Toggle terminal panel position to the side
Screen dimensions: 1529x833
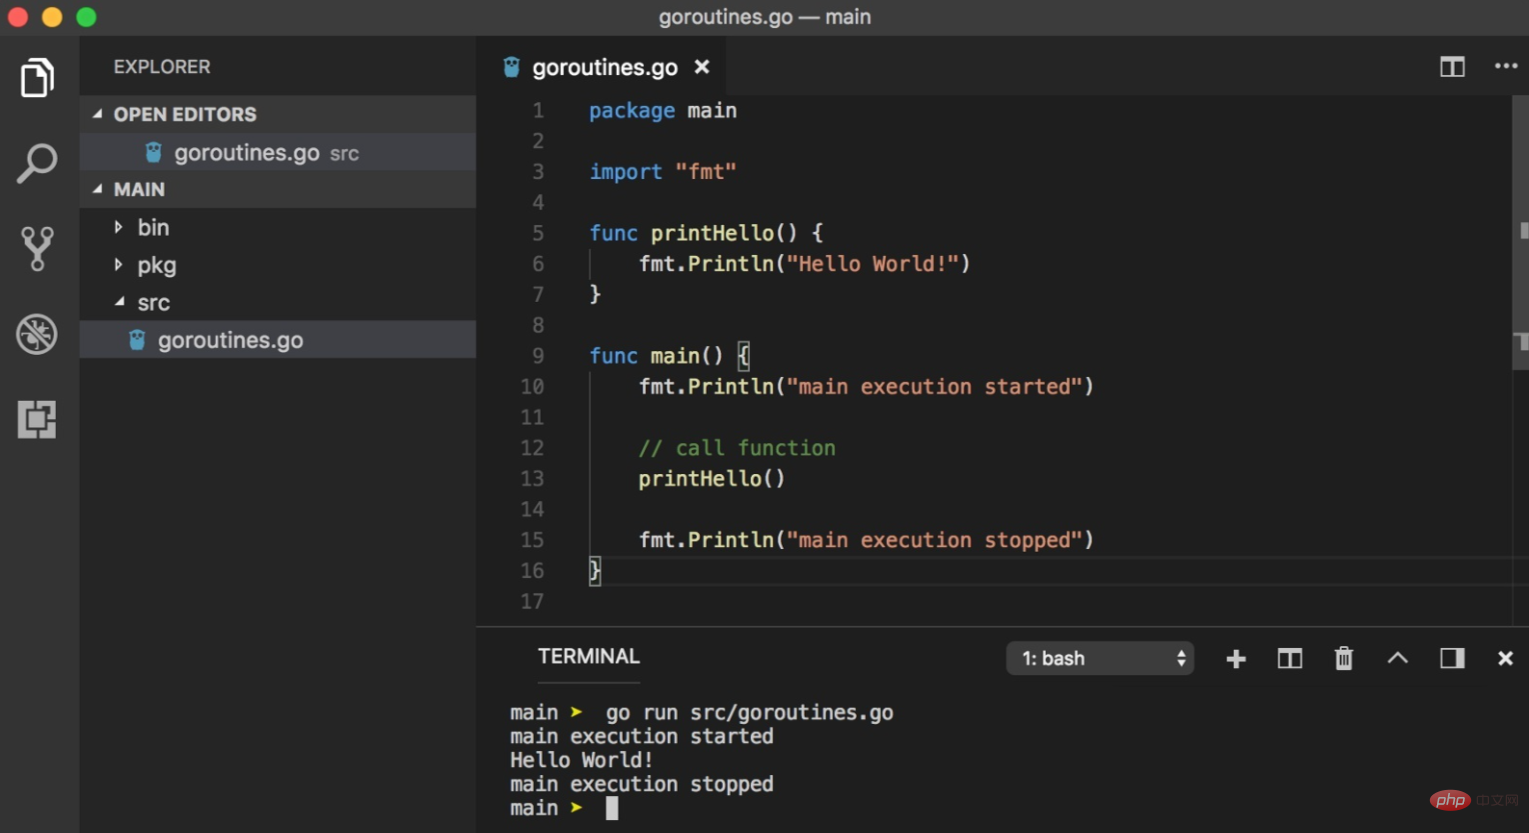pyautogui.click(x=1451, y=658)
